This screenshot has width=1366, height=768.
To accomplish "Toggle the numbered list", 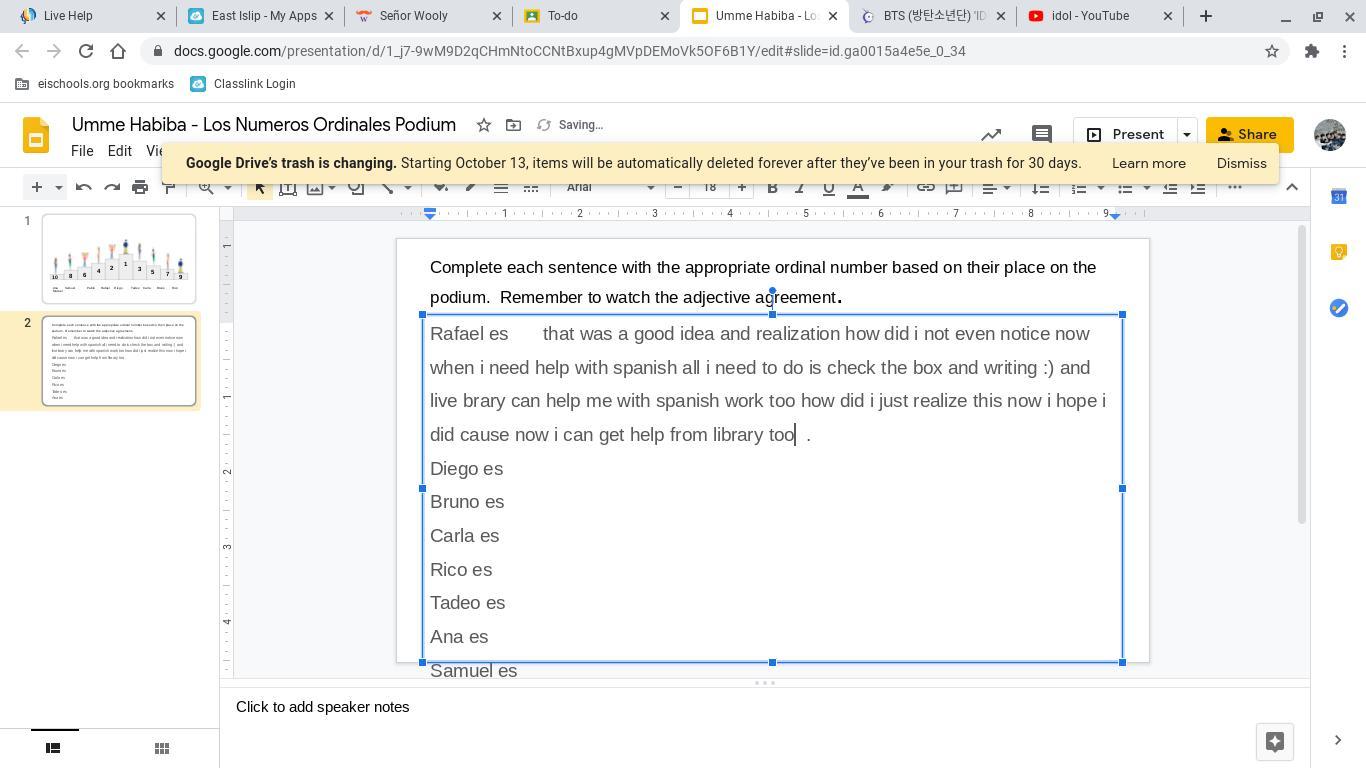I will [1079, 187].
